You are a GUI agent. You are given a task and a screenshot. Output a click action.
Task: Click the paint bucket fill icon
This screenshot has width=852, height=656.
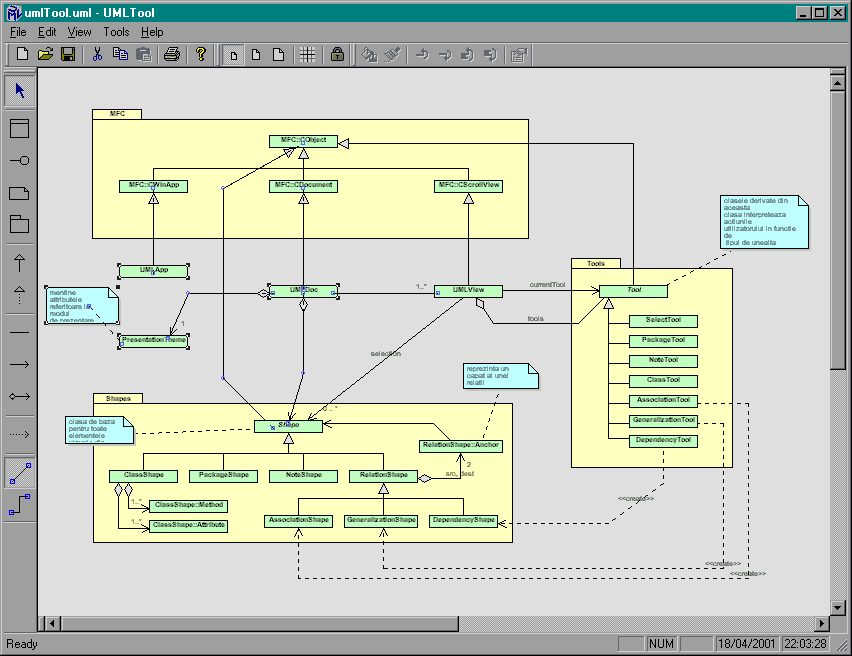(x=369, y=55)
